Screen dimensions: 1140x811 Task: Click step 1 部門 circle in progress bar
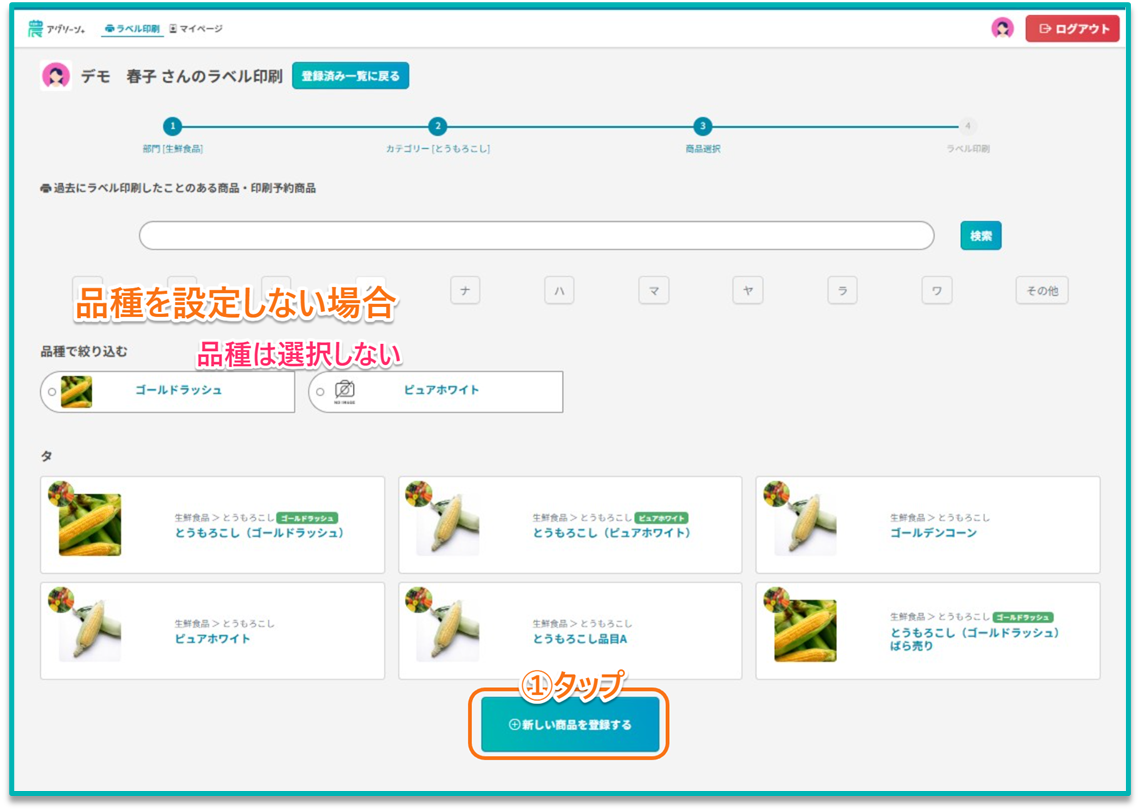[172, 127]
